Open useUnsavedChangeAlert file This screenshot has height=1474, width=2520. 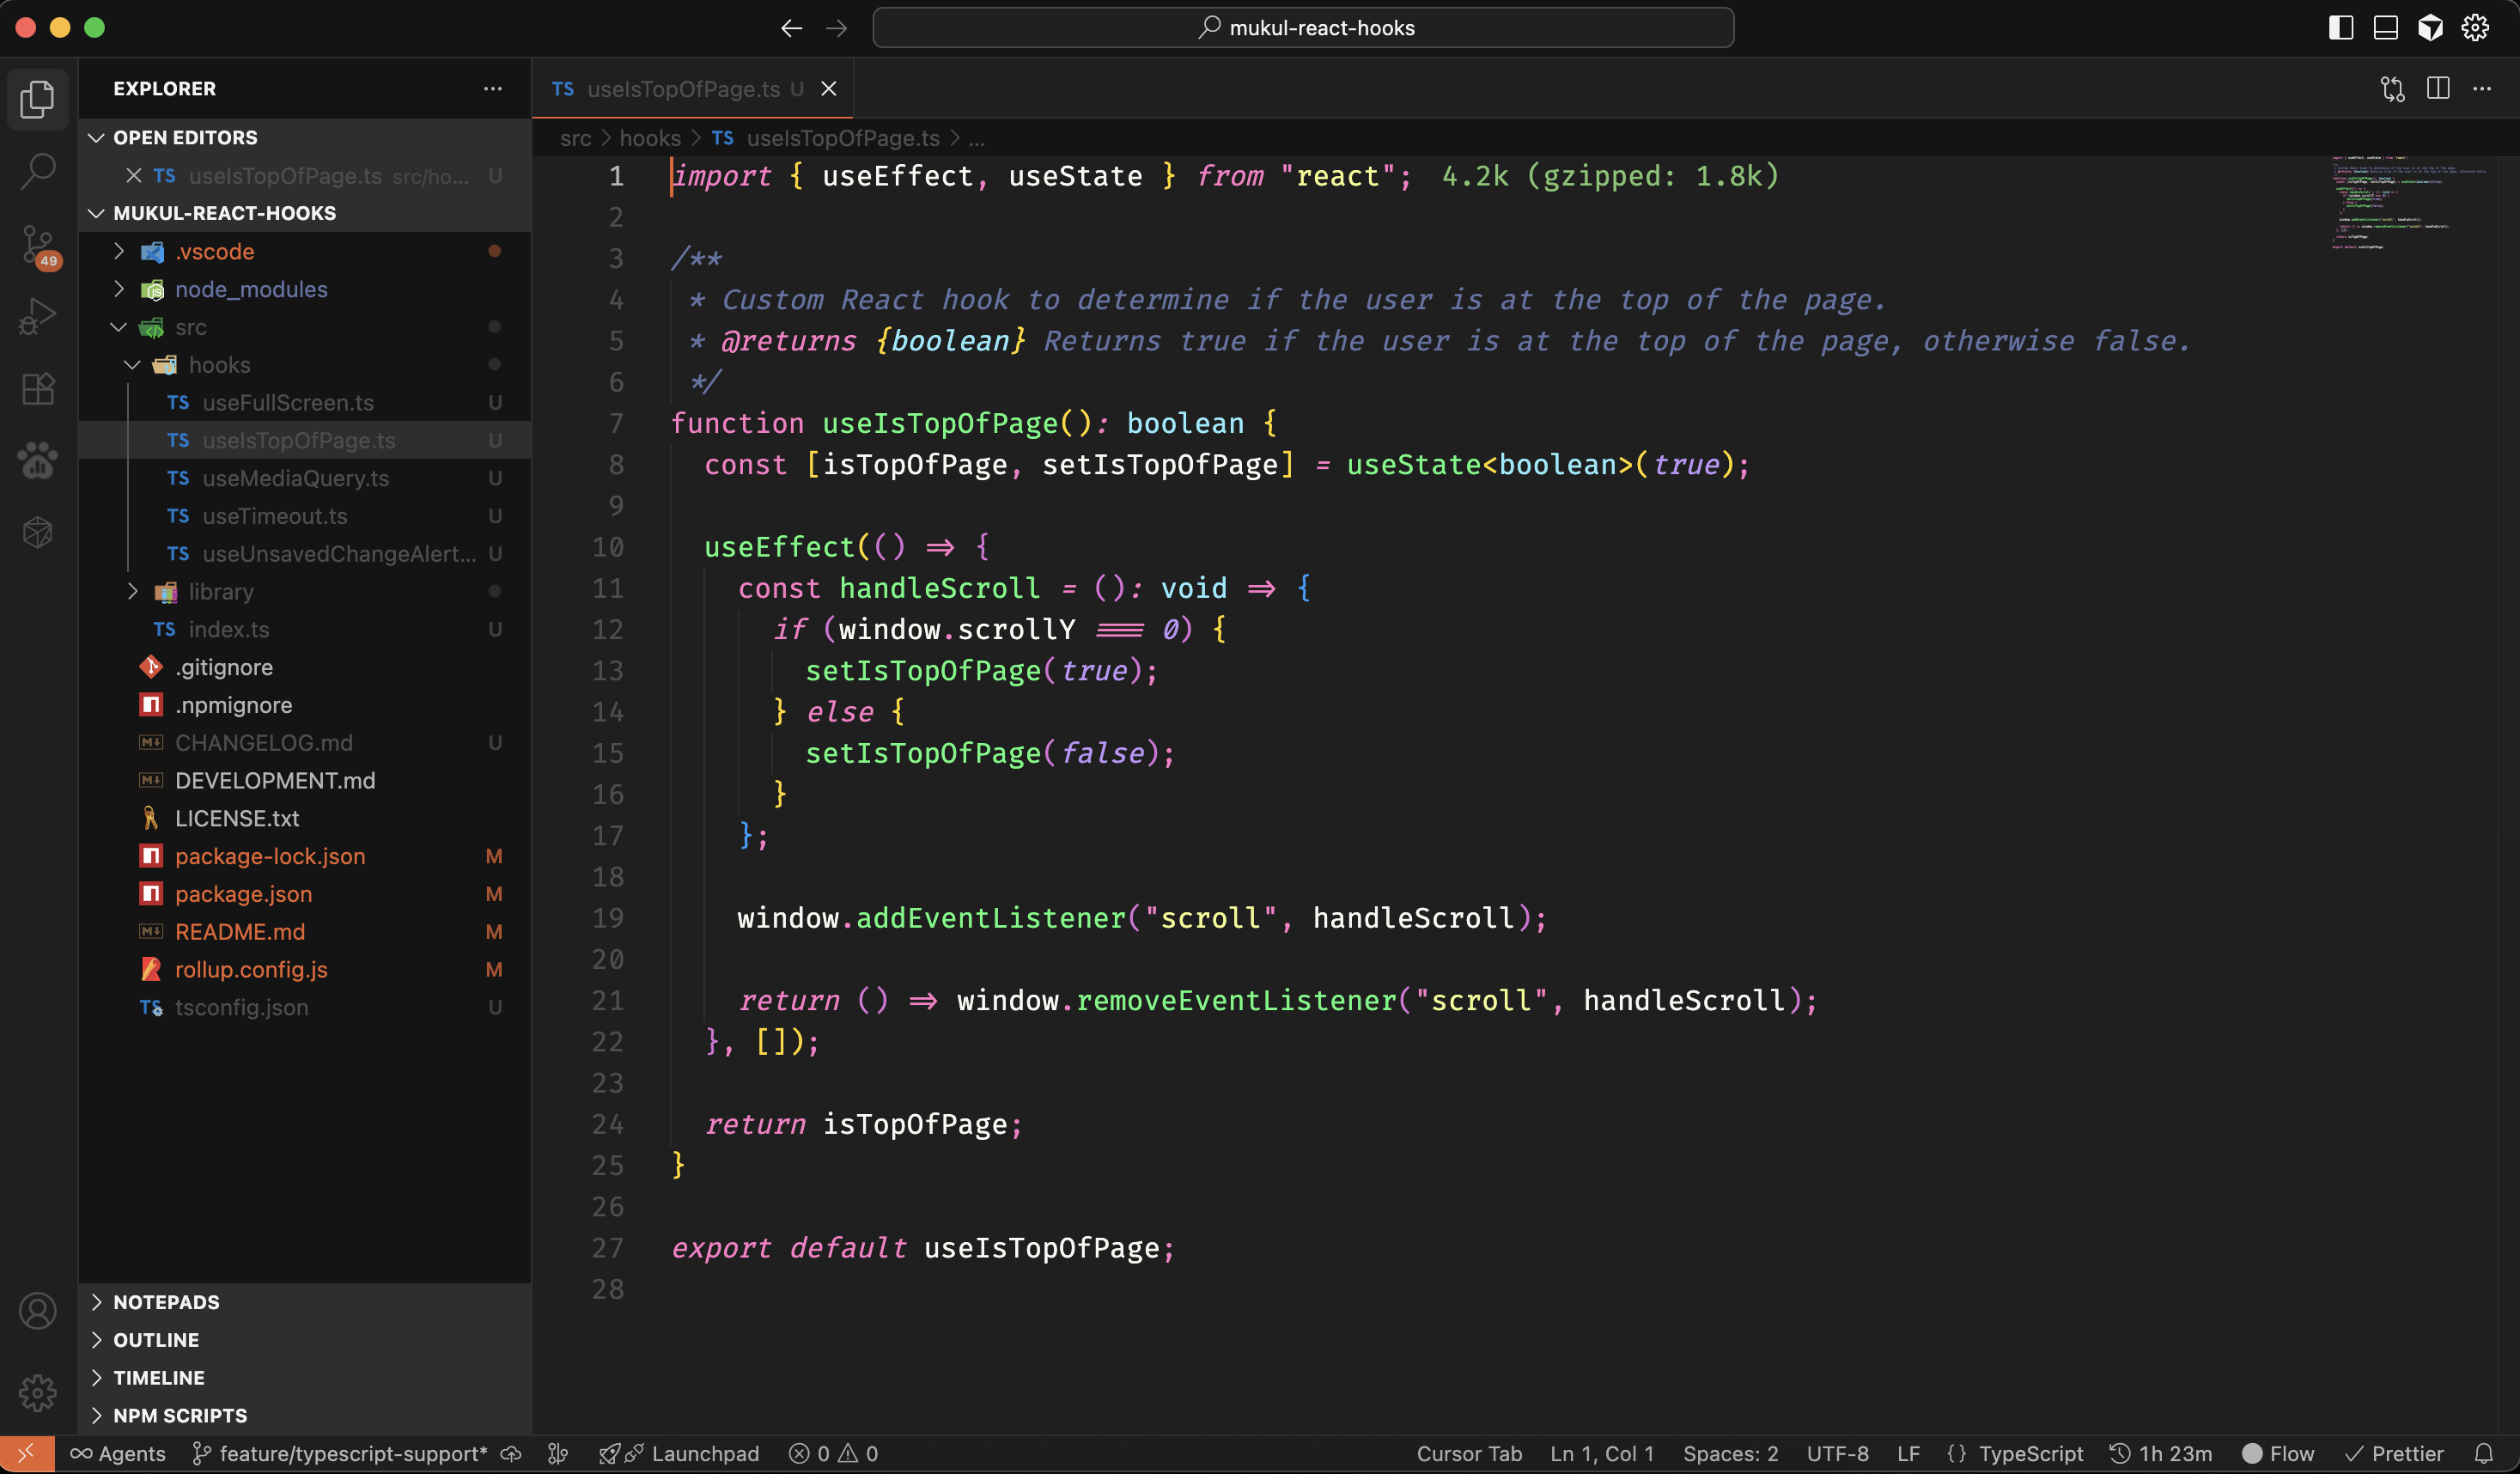click(x=305, y=554)
